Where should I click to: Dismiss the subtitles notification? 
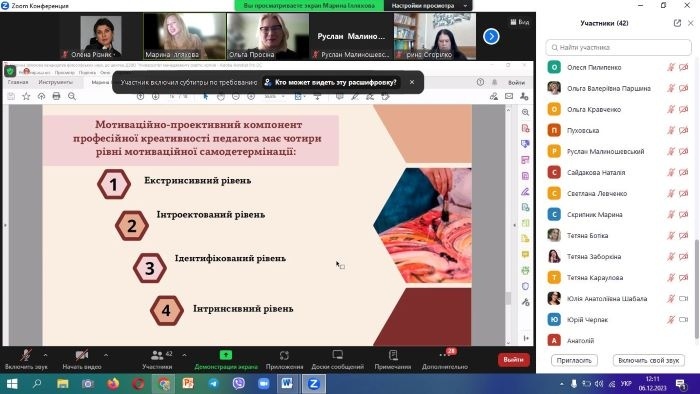(412, 82)
